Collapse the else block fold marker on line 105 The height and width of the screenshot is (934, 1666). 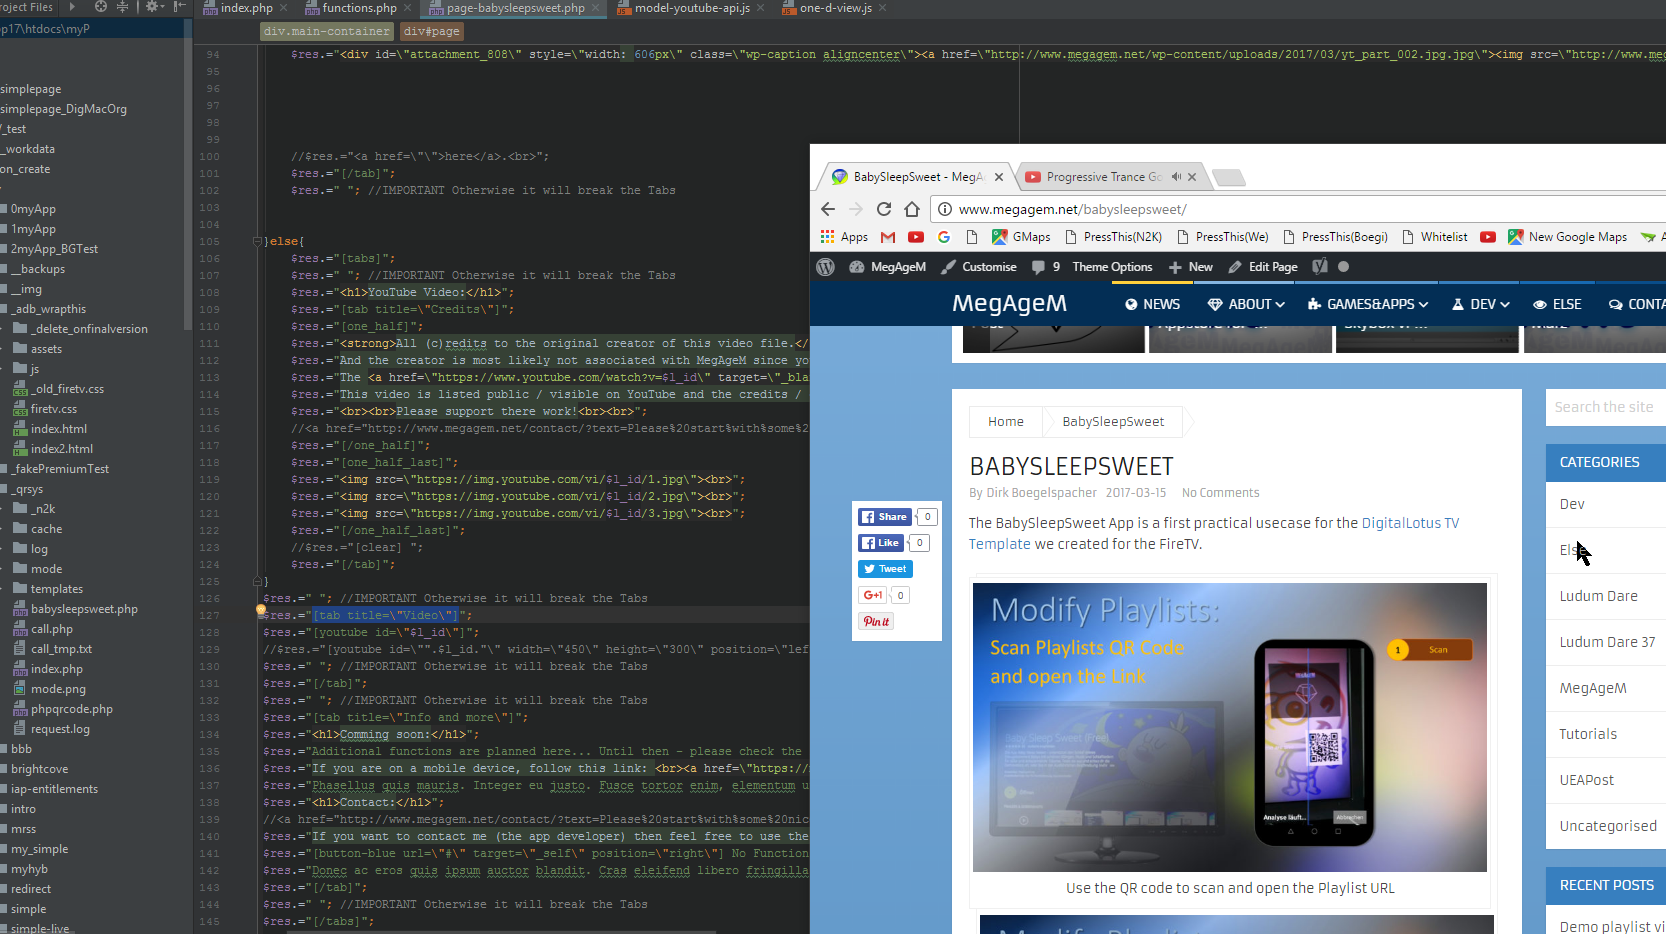pyautogui.click(x=258, y=241)
